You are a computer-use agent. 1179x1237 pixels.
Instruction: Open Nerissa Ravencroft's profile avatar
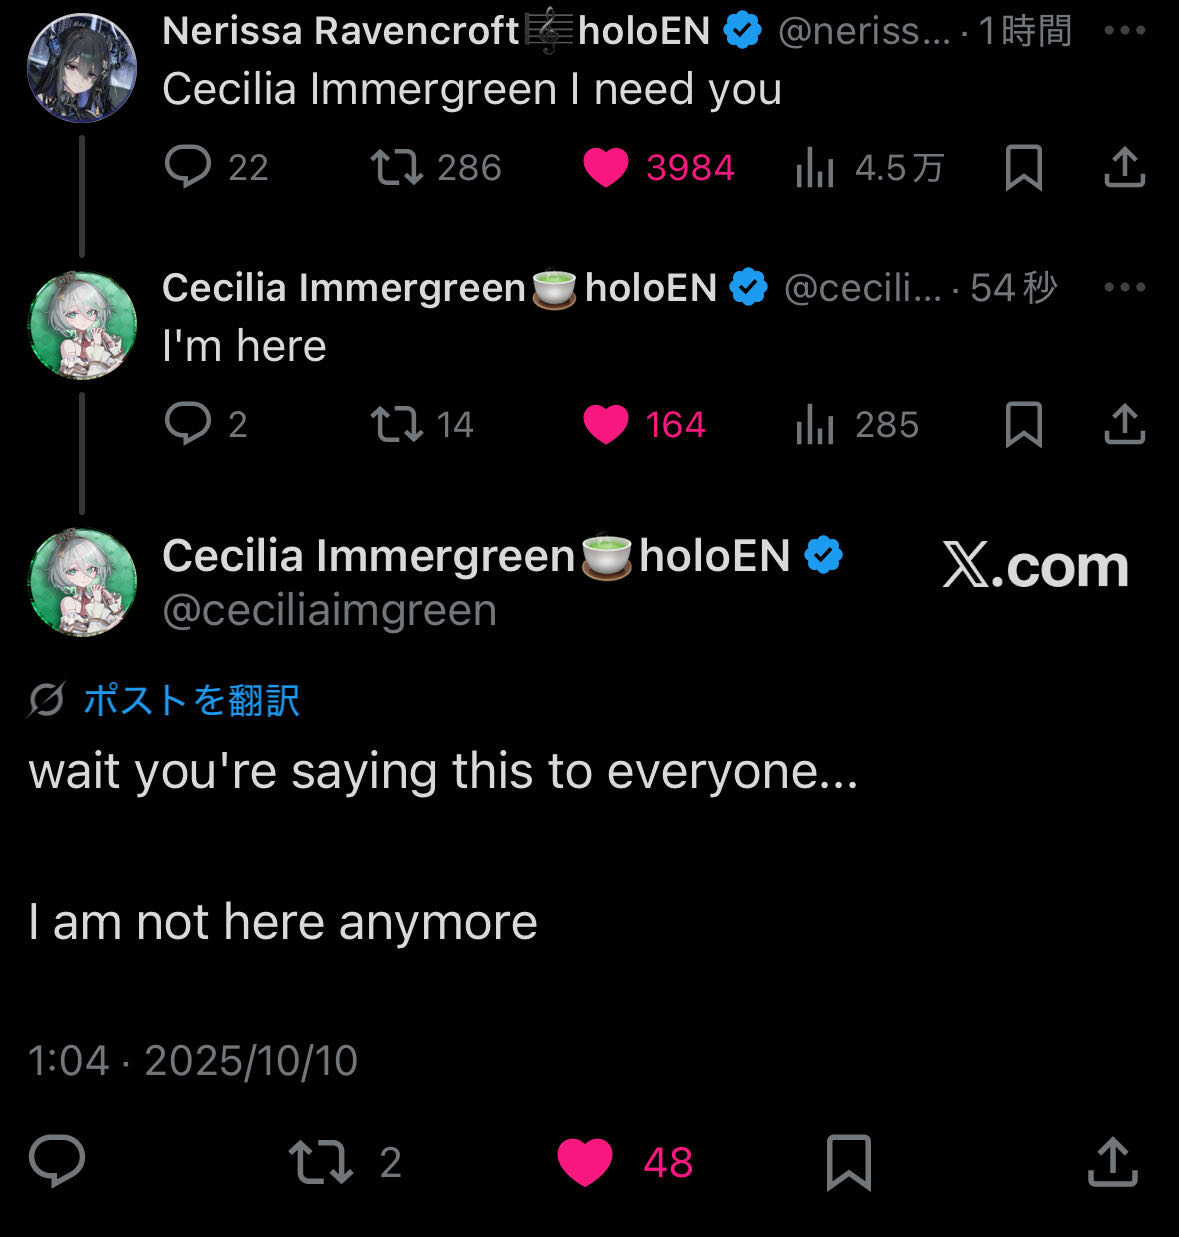tap(82, 68)
